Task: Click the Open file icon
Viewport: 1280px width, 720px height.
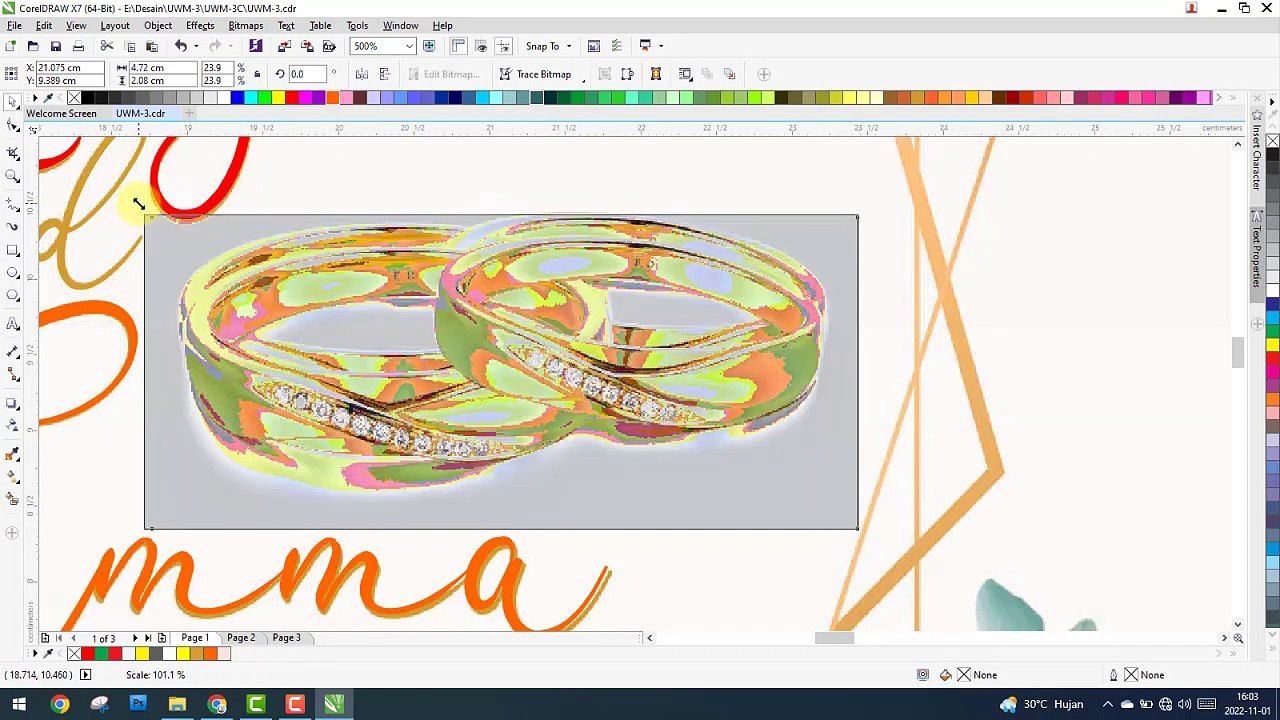Action: coord(33,46)
